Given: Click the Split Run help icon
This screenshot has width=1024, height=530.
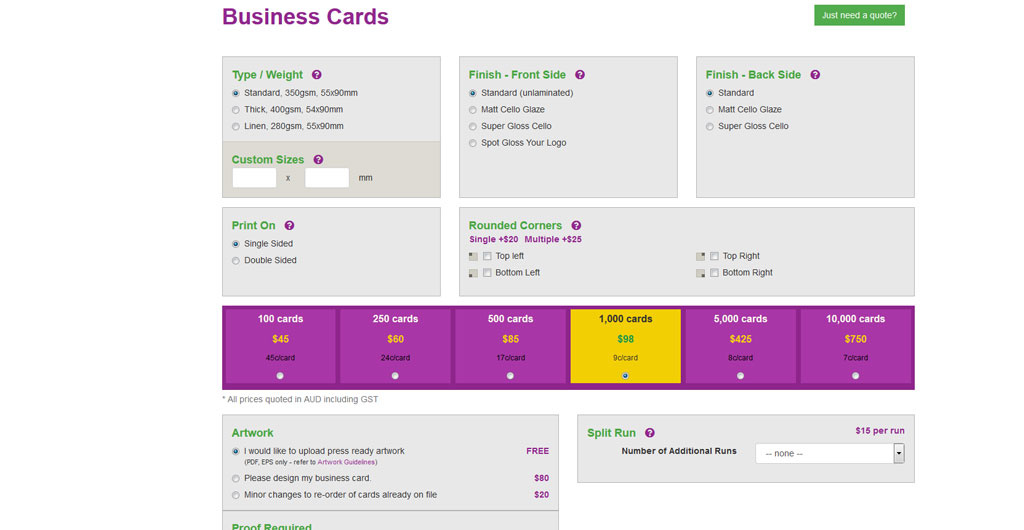Looking at the screenshot, I should tap(650, 433).
